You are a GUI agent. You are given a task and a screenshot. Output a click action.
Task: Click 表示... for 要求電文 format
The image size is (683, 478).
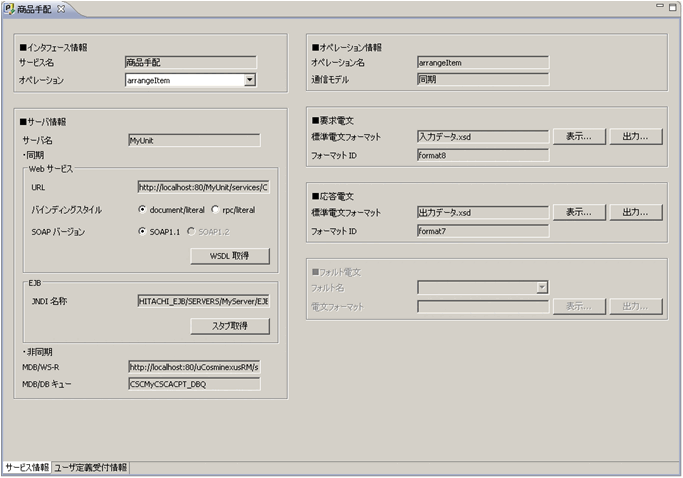tap(579, 136)
